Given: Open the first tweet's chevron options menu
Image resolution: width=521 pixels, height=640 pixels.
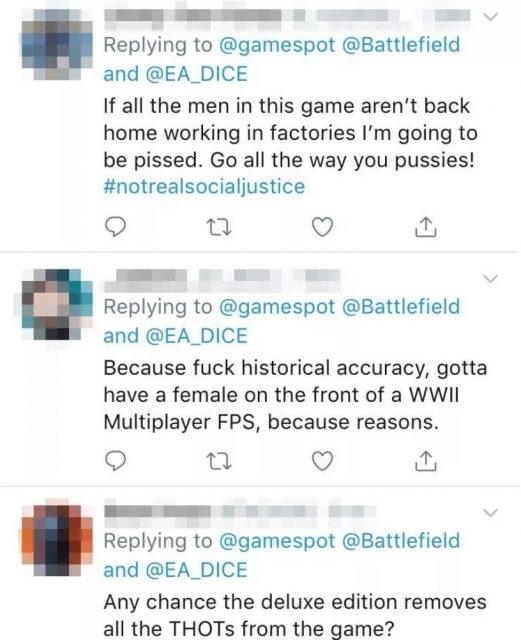Looking at the screenshot, I should [490, 17].
